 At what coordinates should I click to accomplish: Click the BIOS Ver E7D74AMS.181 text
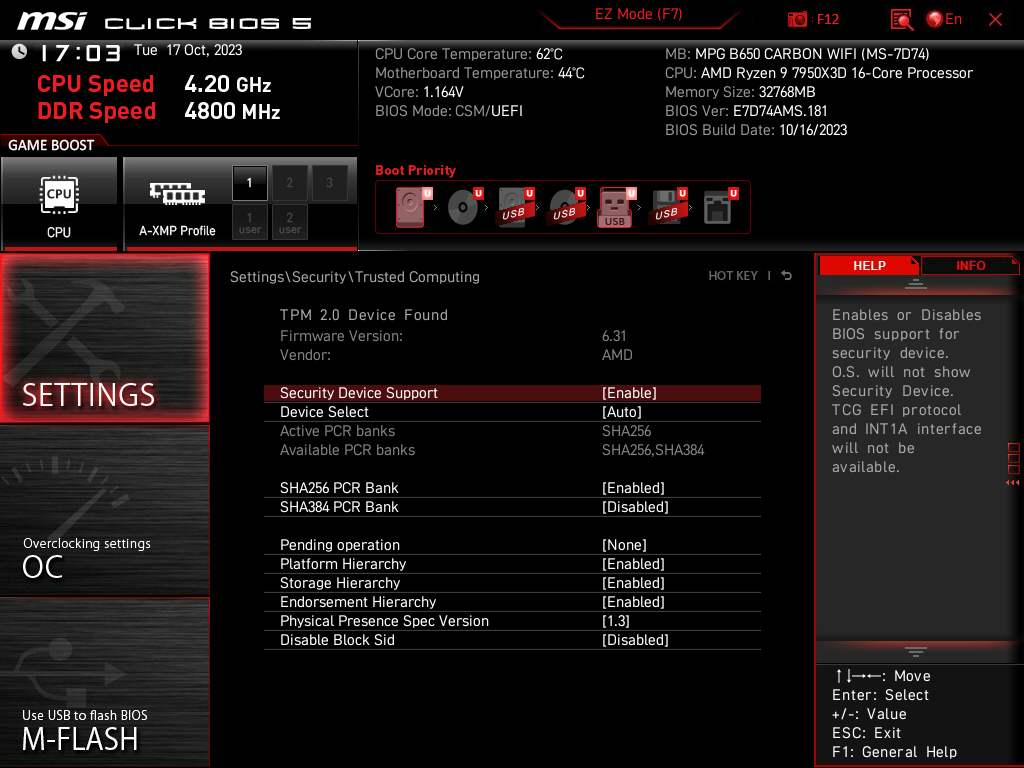point(746,111)
